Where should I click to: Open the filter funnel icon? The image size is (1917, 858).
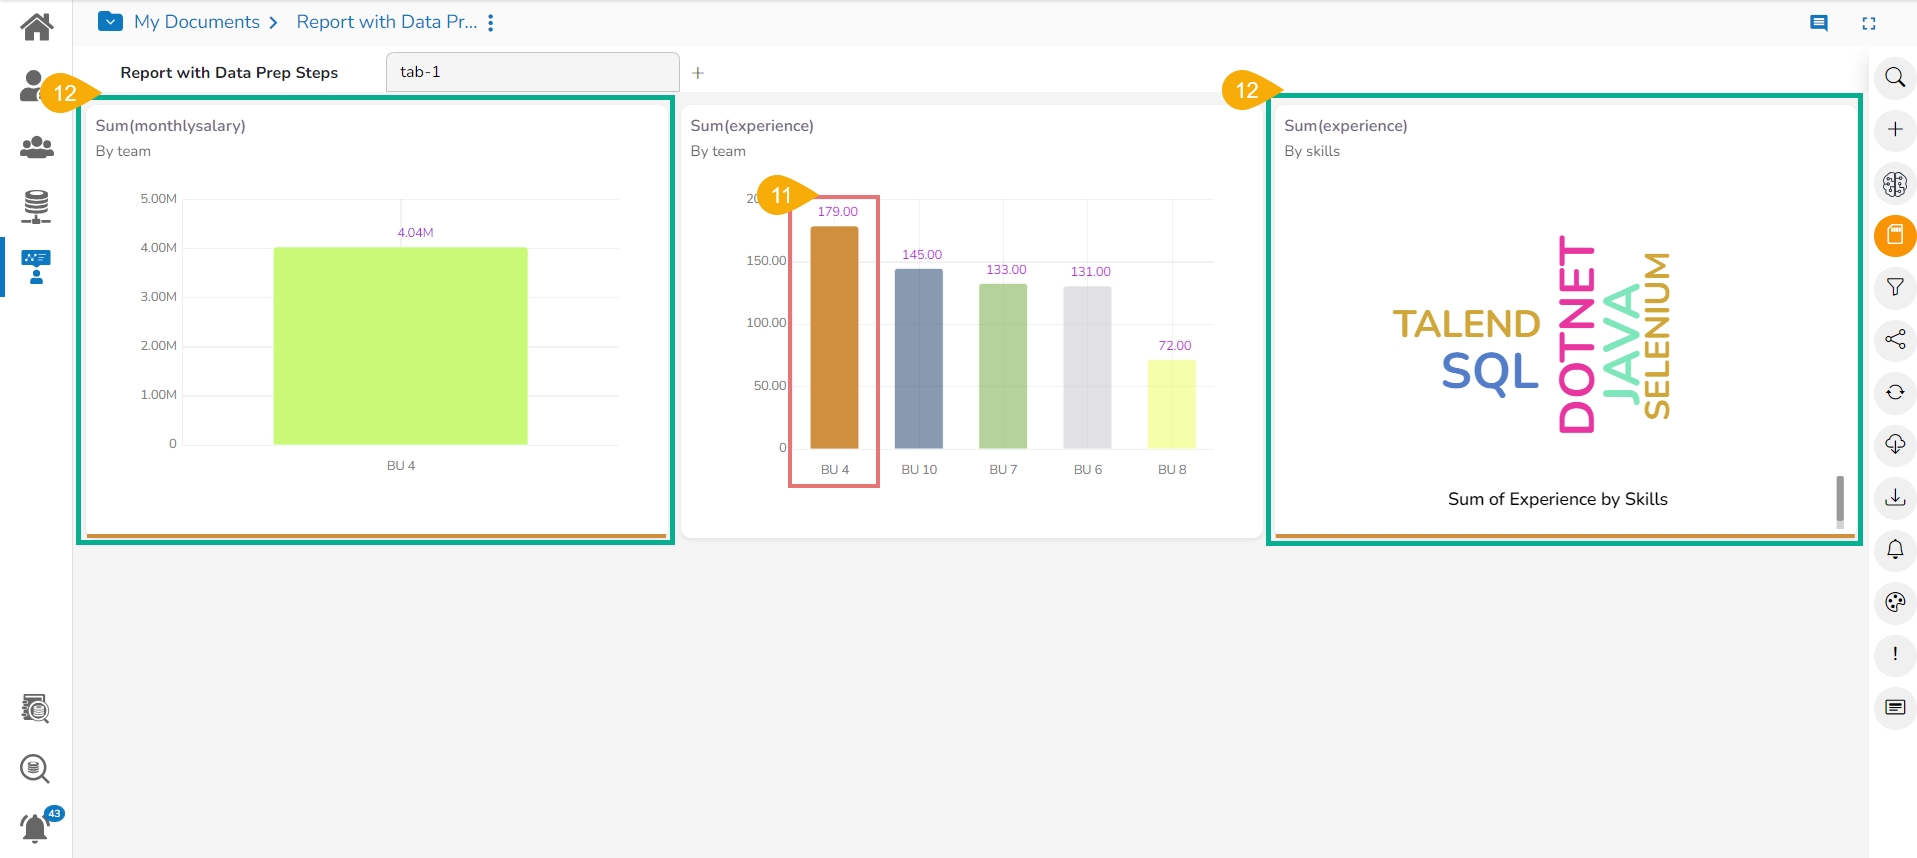click(x=1895, y=287)
